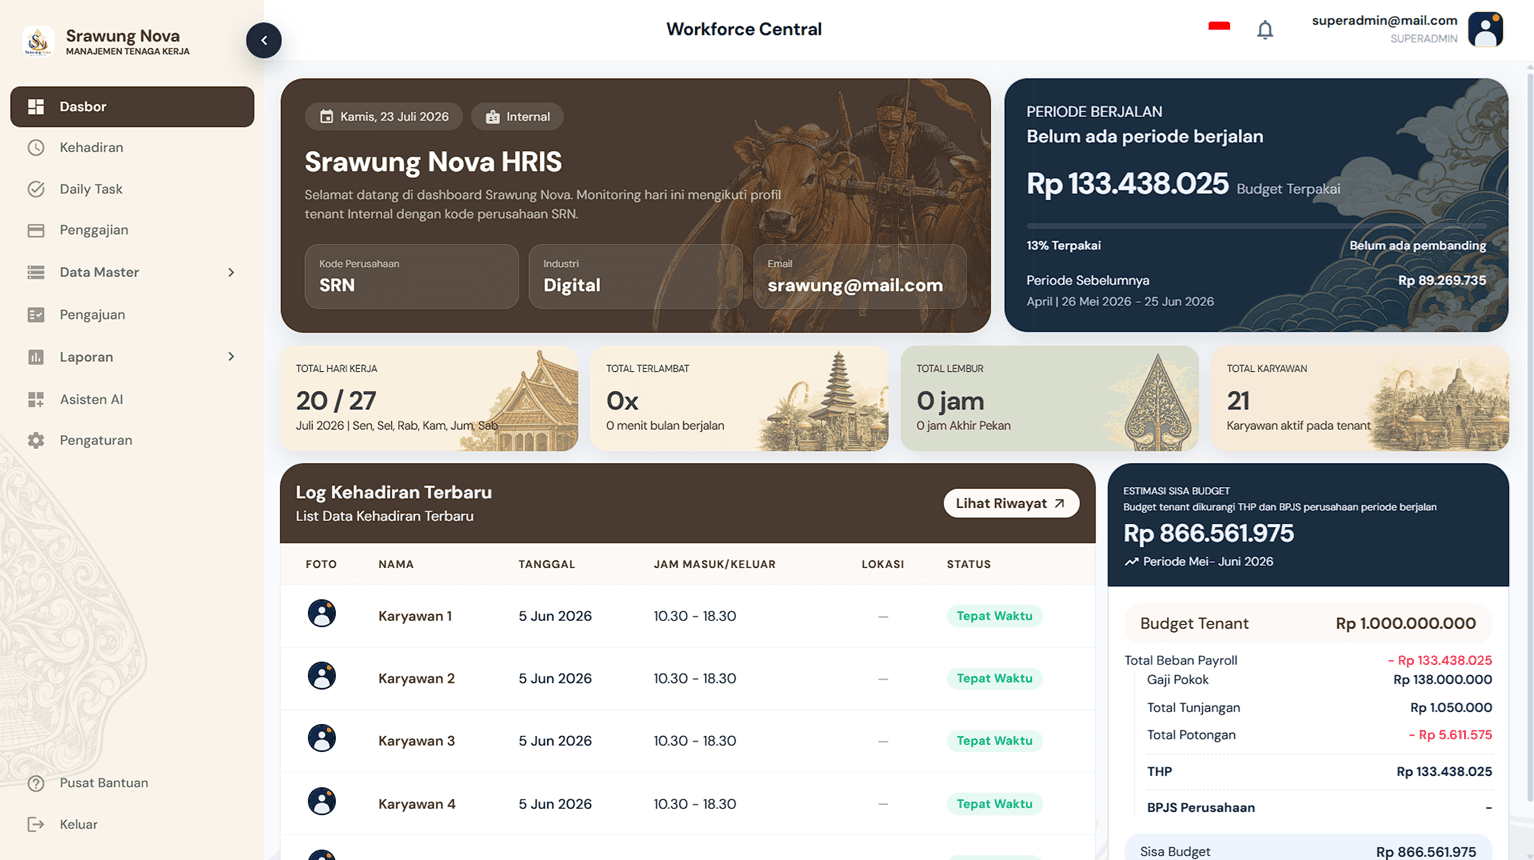The height and width of the screenshot is (860, 1534).
Task: Open the Dasbor menu item
Action: 132,106
